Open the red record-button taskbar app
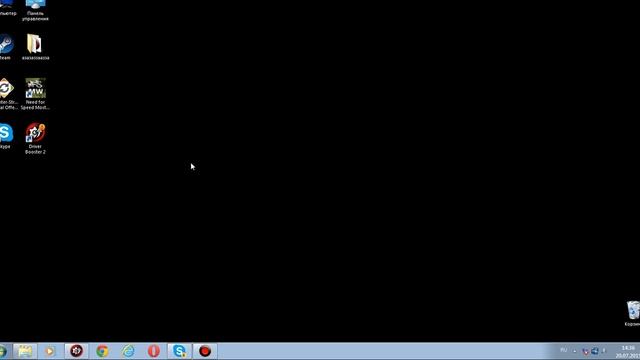The image size is (640, 360). coord(205,351)
